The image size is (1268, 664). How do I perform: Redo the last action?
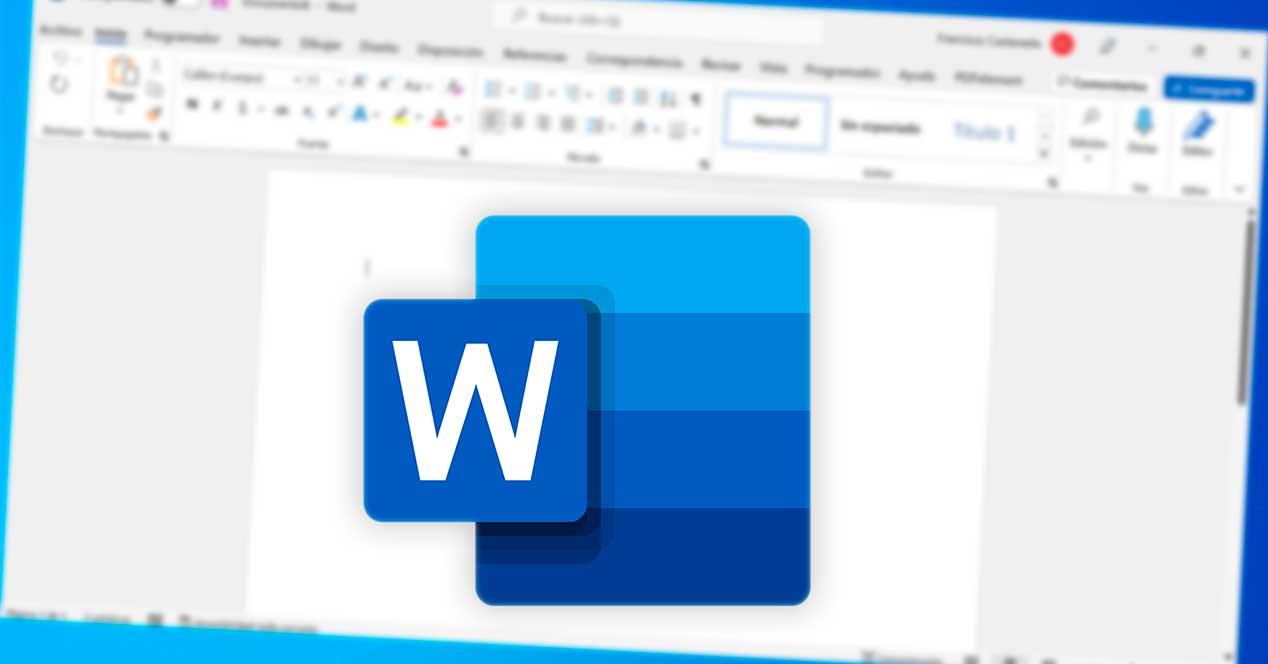[58, 86]
